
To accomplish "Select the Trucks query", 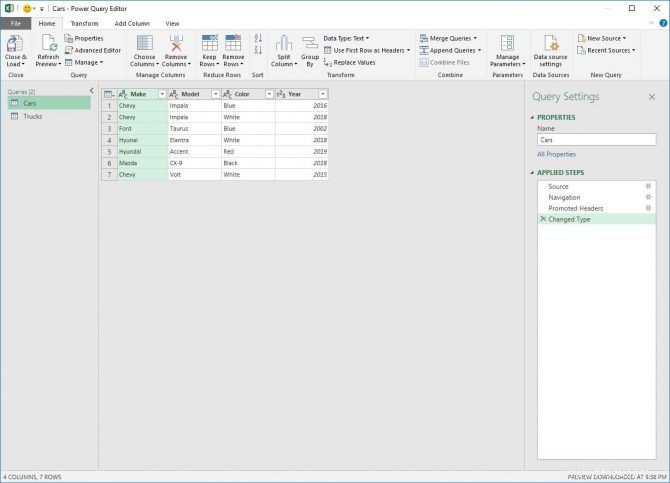I will (49, 116).
